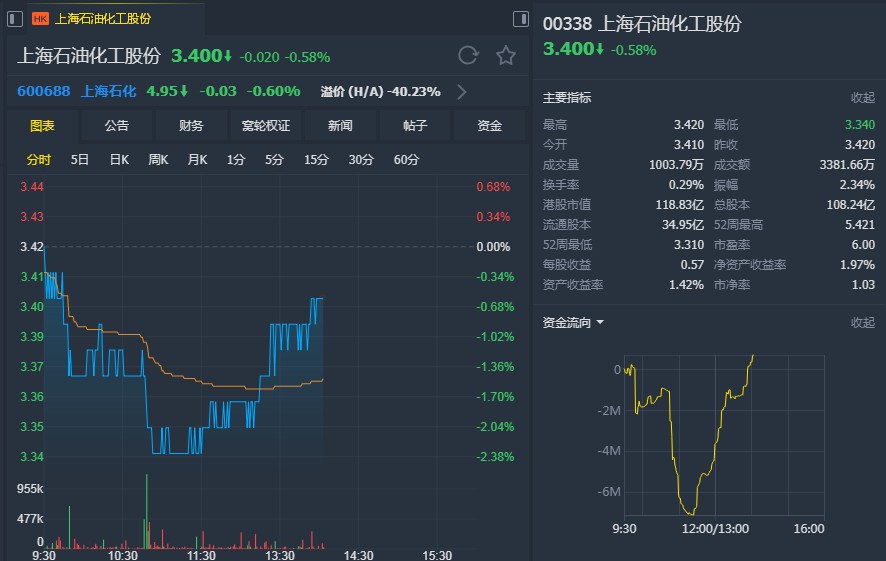This screenshot has height=561, width=886.
Task: Add stock to favorites with star icon
Action: pyautogui.click(x=506, y=55)
